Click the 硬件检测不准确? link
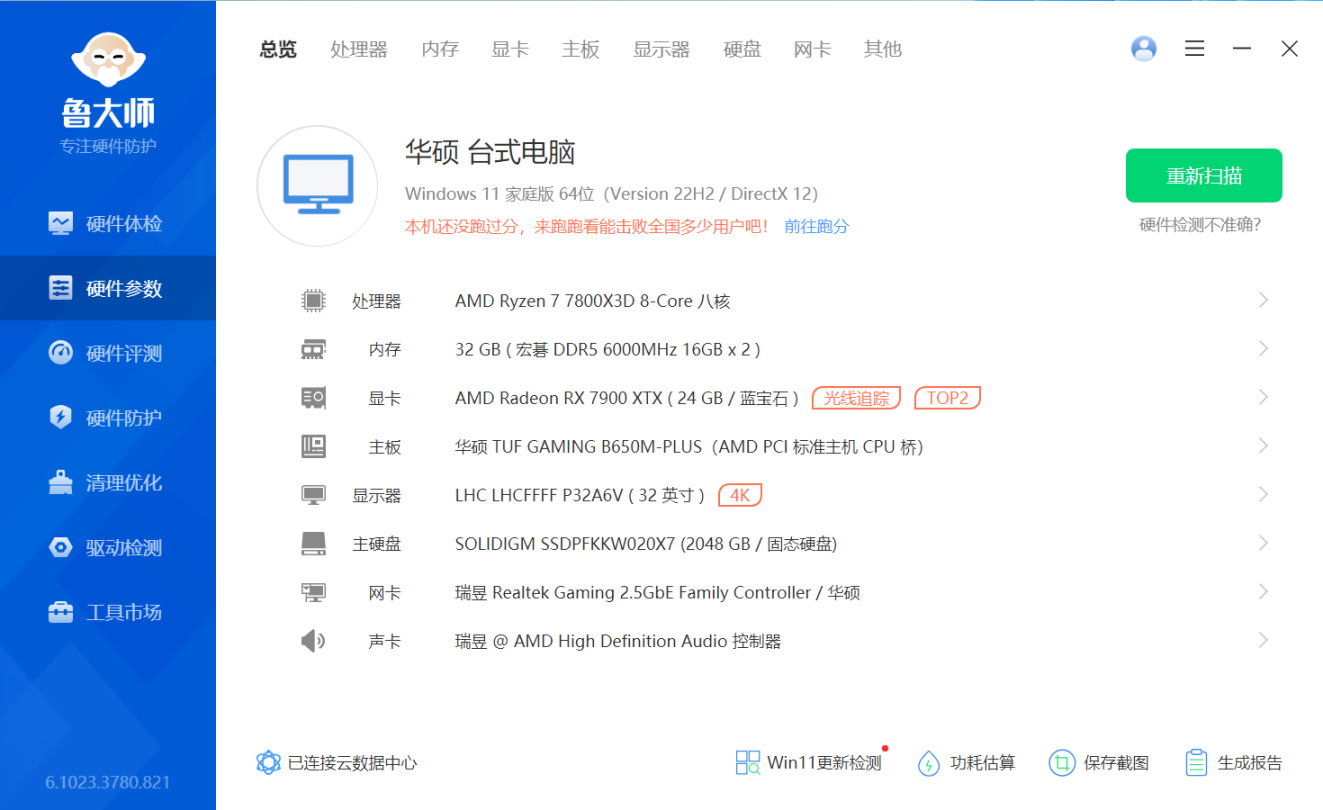1323x810 pixels. coord(1200,225)
